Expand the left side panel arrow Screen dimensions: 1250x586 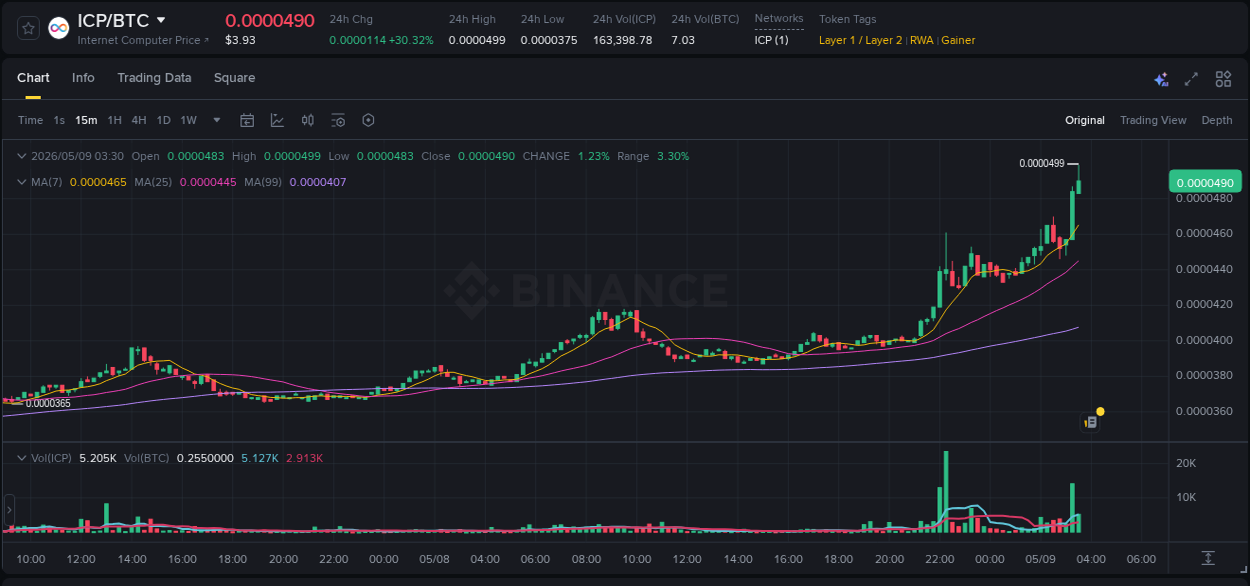tap(10, 511)
